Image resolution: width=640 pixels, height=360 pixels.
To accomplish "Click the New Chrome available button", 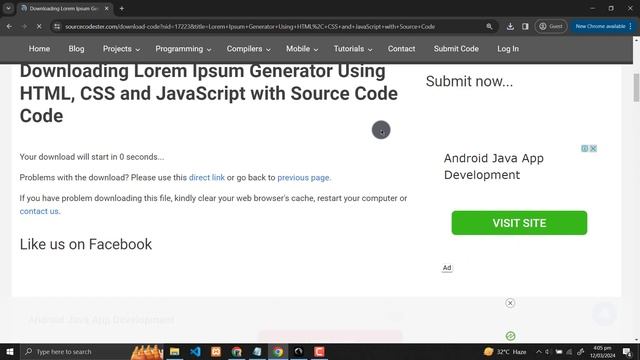I will coord(603,27).
